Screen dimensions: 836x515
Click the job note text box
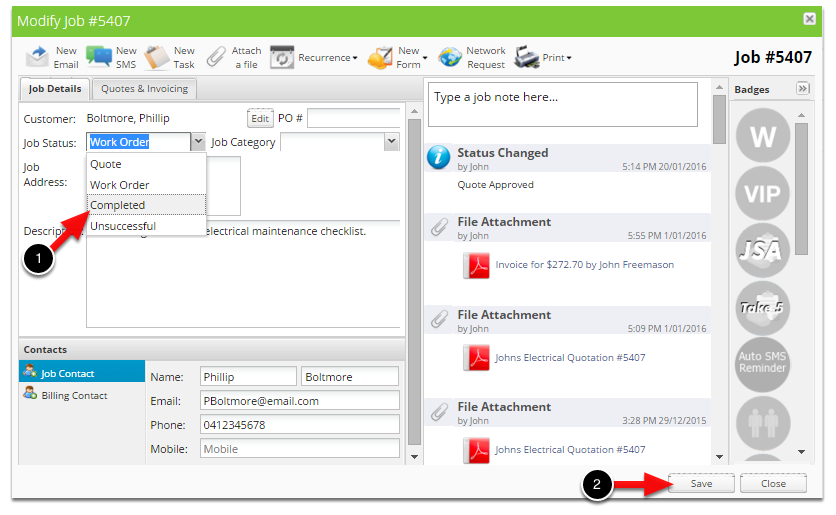click(562, 104)
